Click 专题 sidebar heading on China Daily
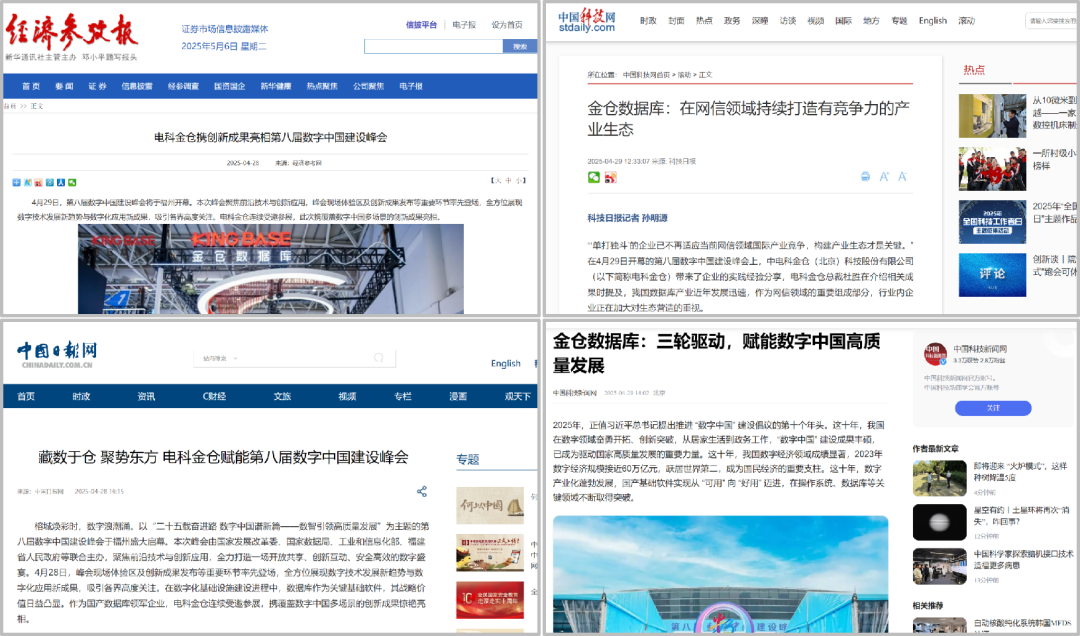 click(x=468, y=459)
